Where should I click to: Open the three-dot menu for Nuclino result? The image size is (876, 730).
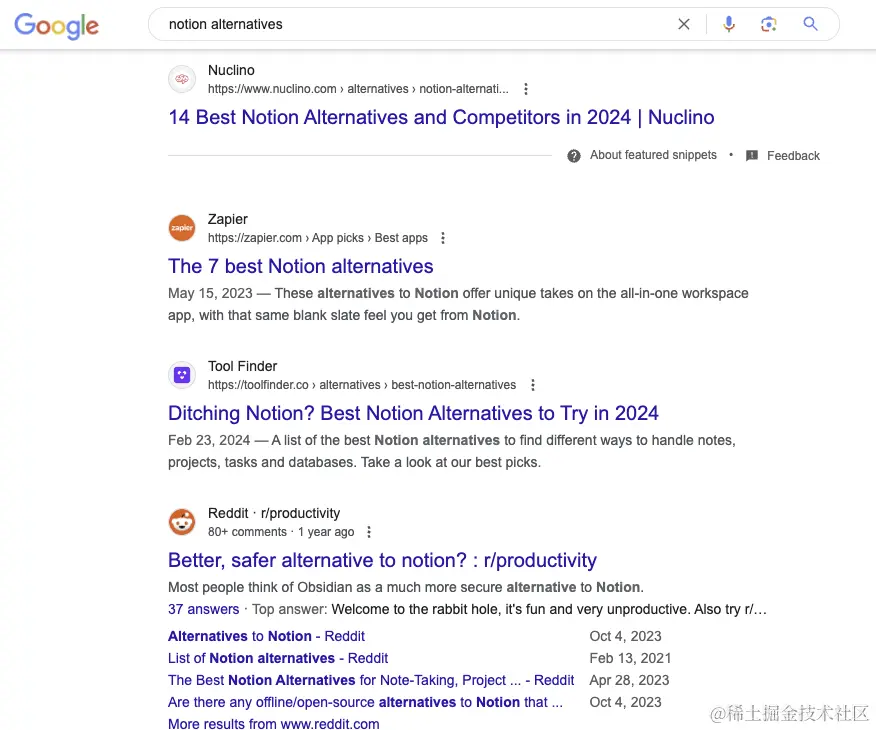tap(526, 89)
